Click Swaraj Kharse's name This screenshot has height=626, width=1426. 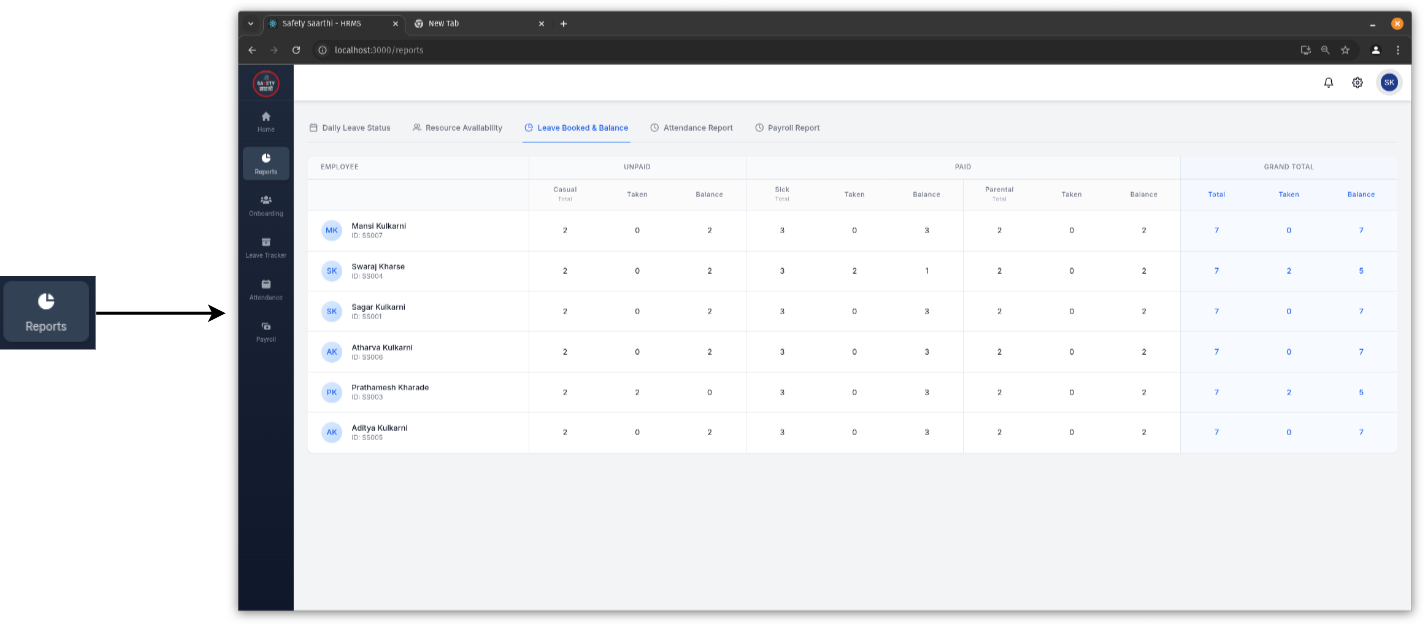[x=378, y=267]
